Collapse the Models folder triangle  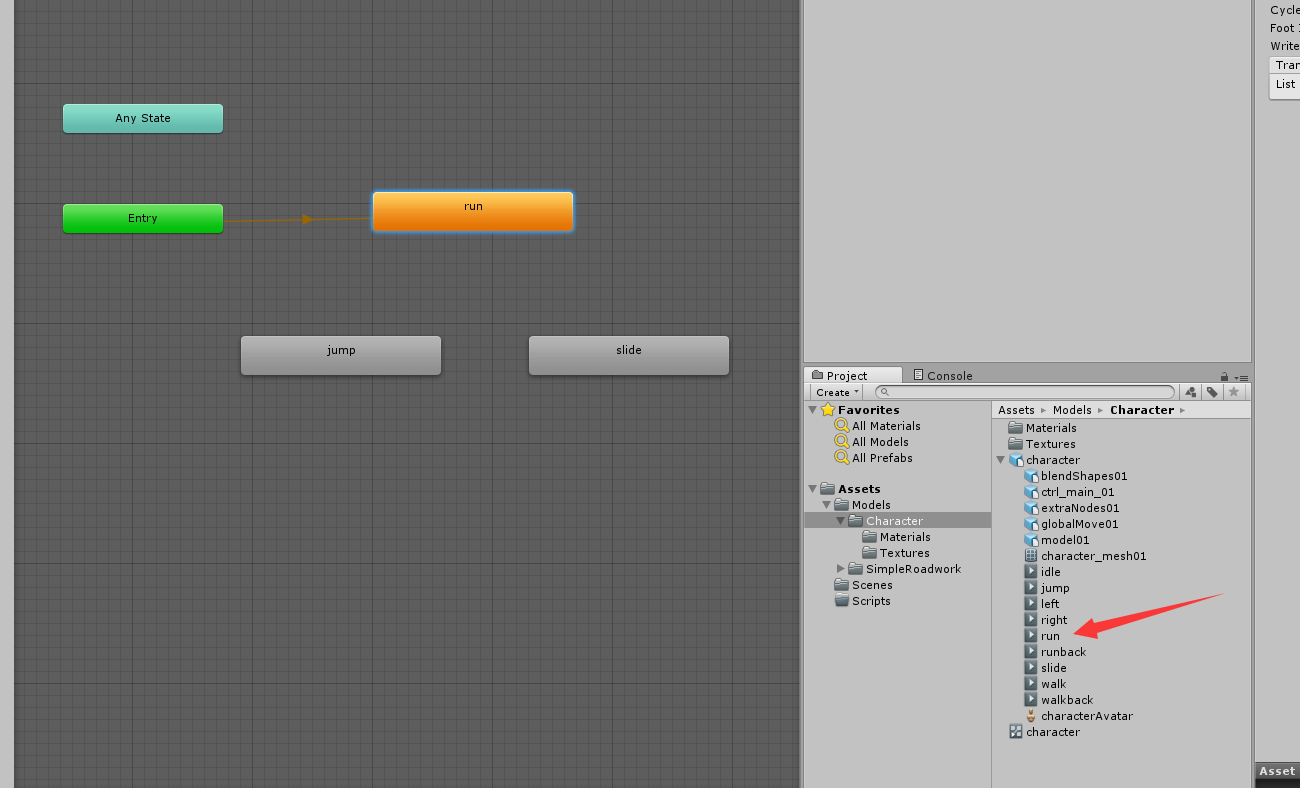click(827, 505)
